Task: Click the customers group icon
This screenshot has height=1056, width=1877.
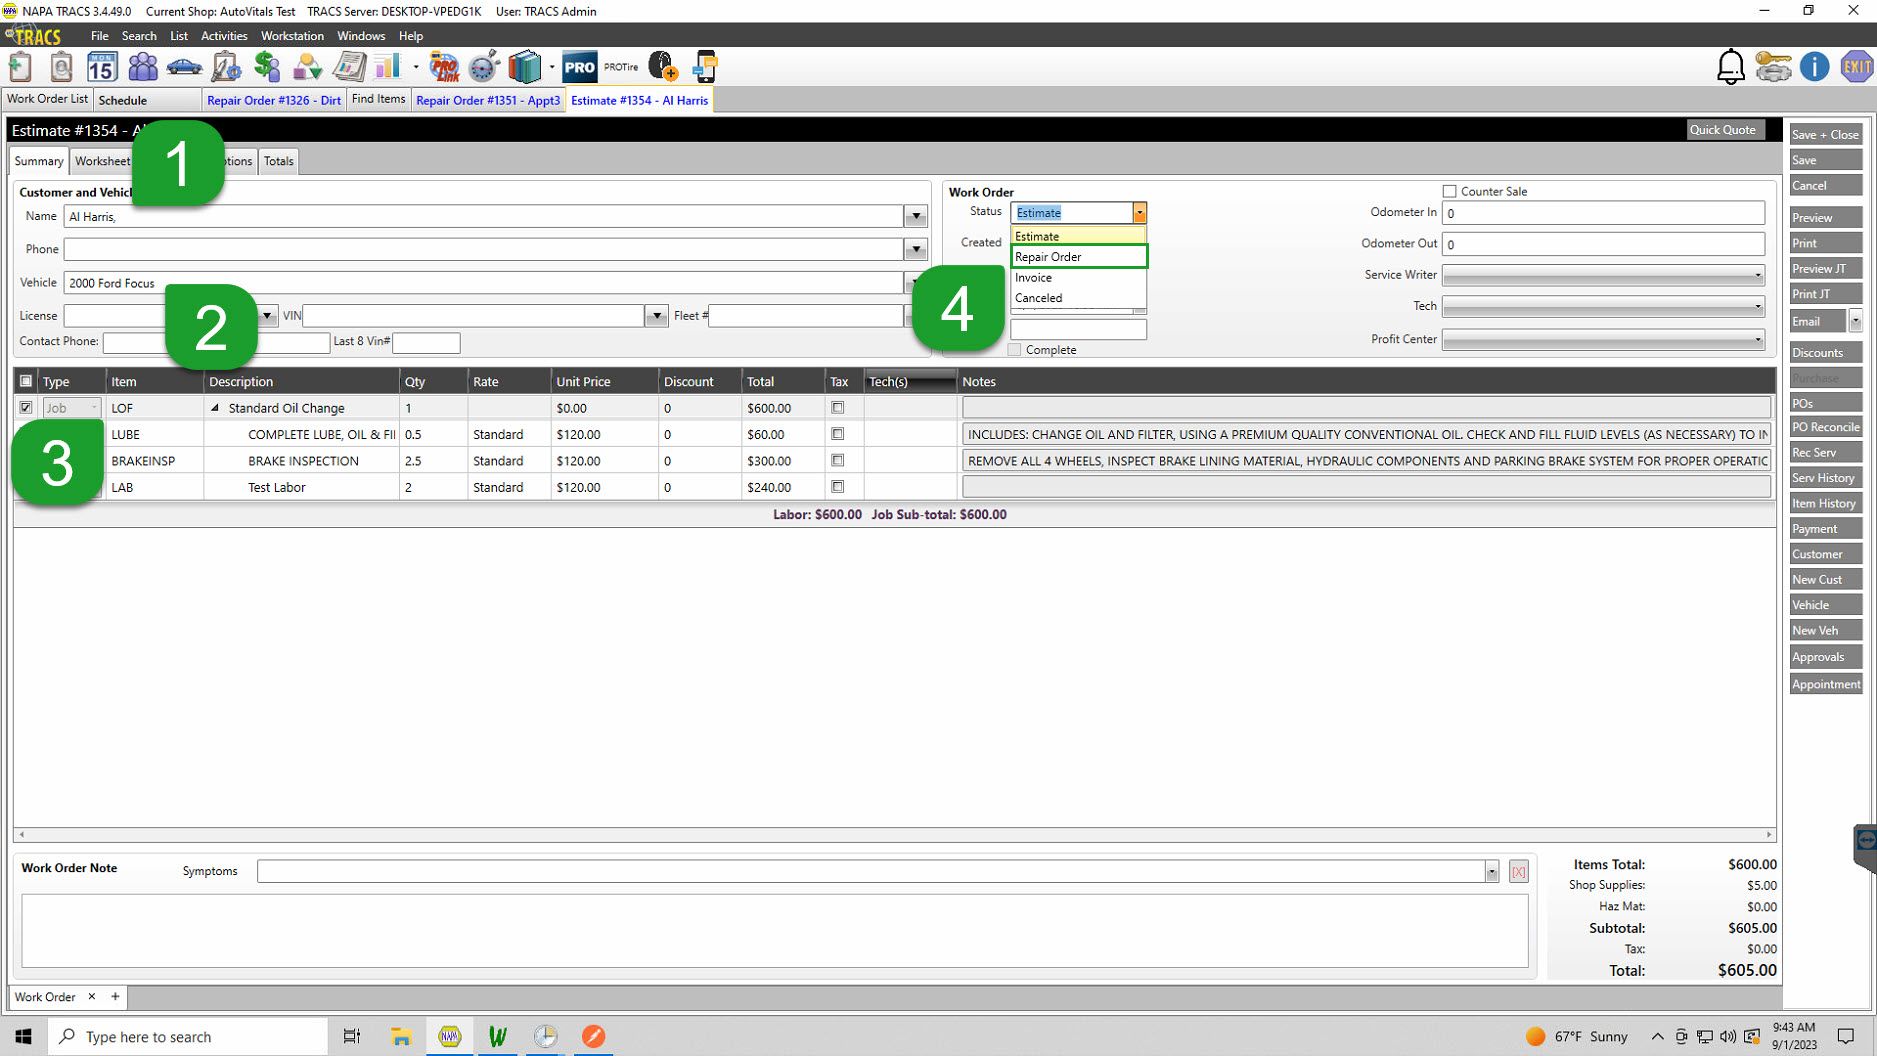Action: click(143, 66)
